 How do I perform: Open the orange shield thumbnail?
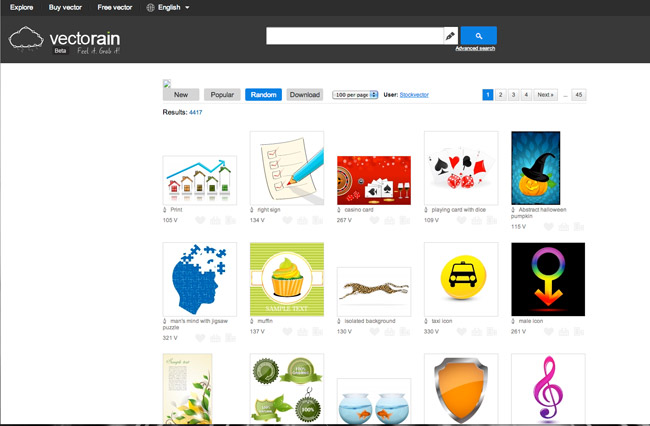pos(461,389)
